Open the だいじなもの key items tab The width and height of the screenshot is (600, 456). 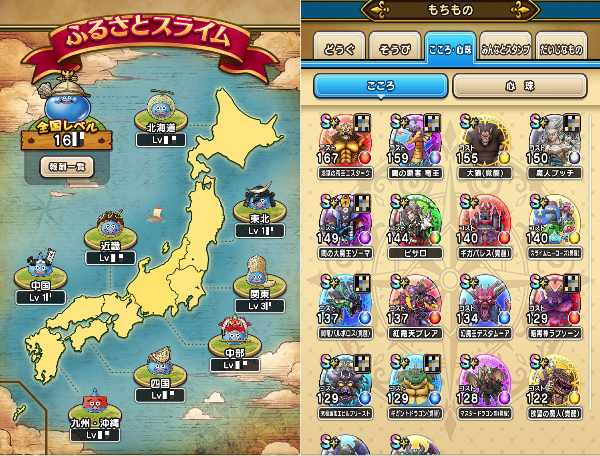(x=561, y=48)
